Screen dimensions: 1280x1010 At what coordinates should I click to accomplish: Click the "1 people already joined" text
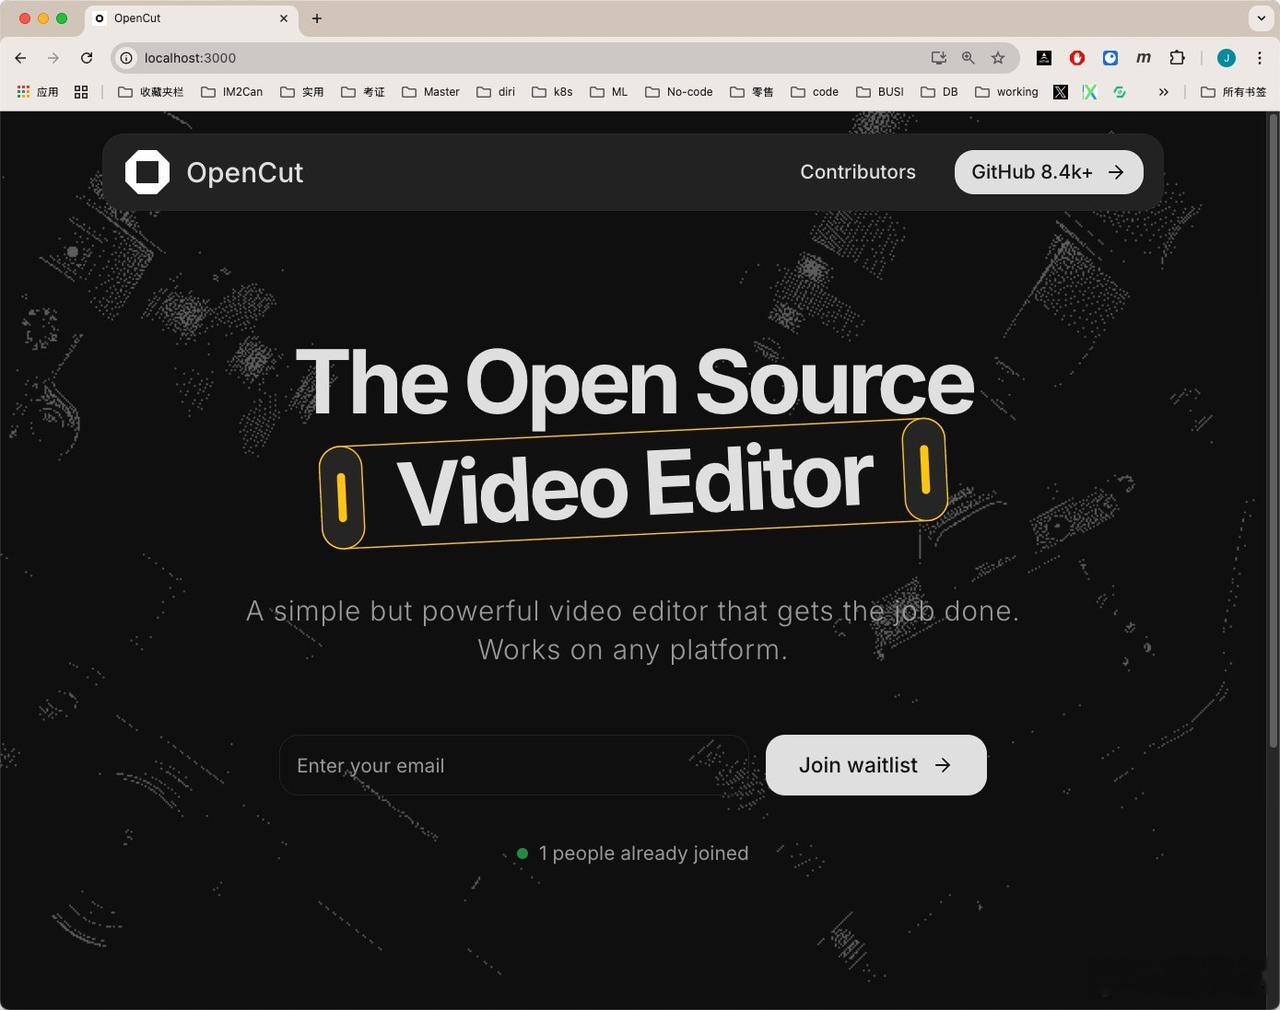tap(643, 853)
